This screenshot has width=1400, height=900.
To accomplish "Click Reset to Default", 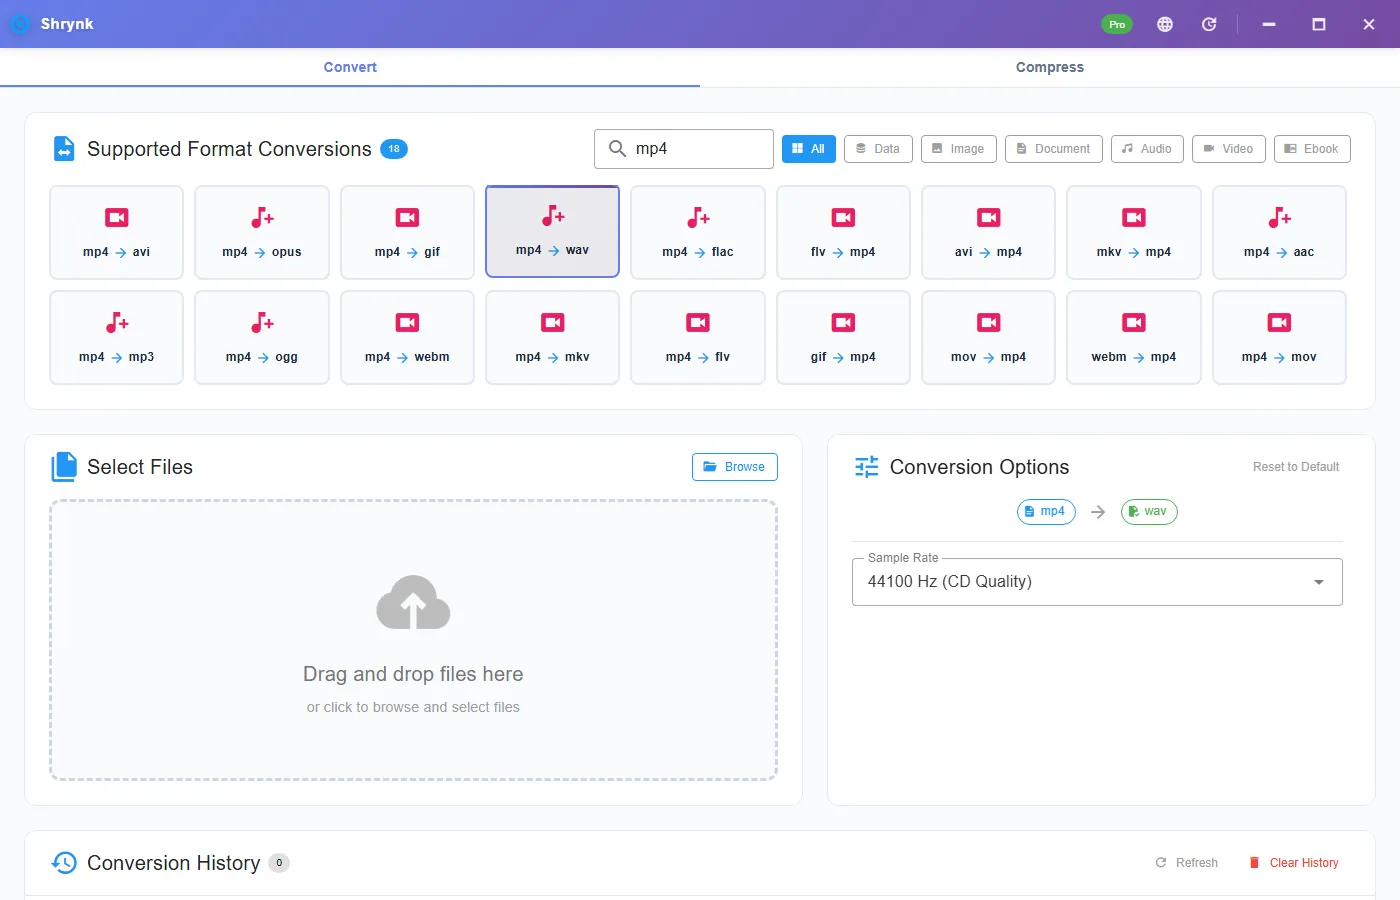I will [x=1296, y=467].
